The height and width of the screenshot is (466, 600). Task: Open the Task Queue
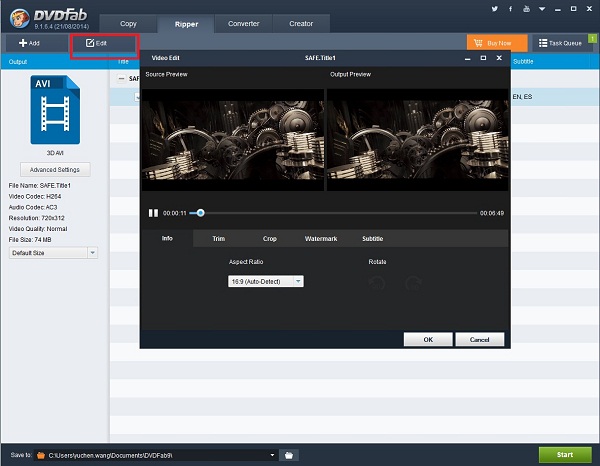(x=560, y=43)
